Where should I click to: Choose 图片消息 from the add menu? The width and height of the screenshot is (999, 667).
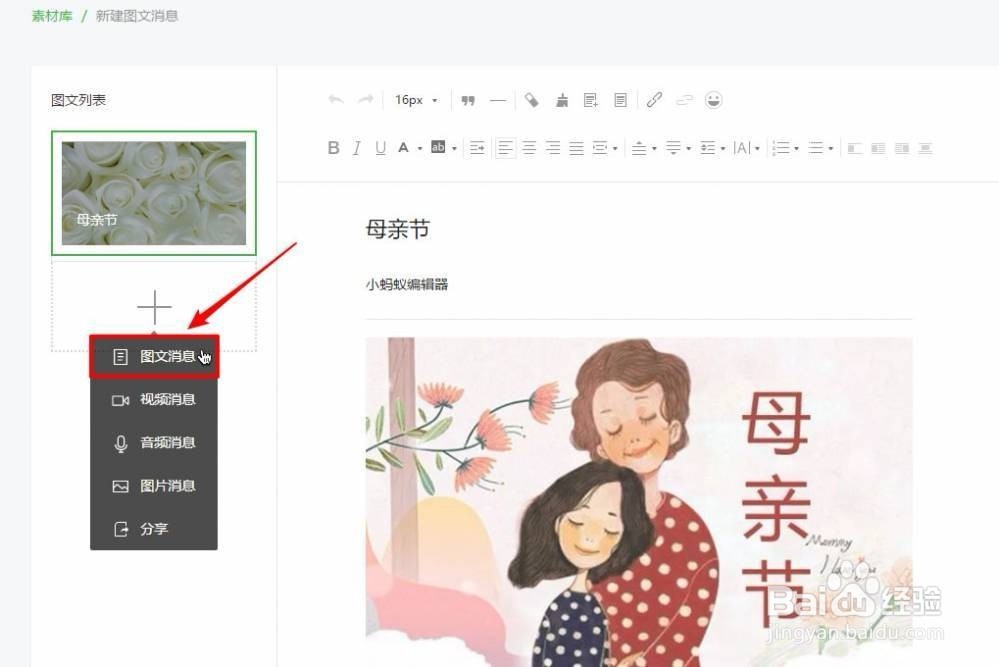(x=154, y=485)
